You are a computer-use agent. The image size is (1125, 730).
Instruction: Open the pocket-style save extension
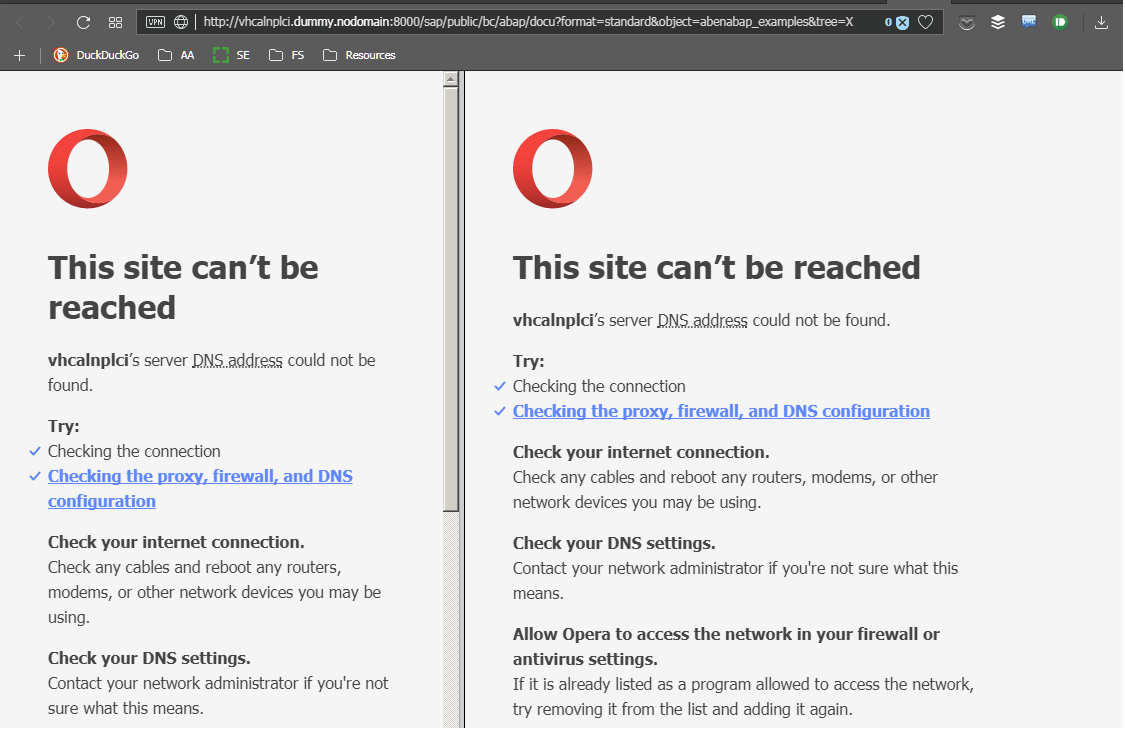click(x=967, y=23)
